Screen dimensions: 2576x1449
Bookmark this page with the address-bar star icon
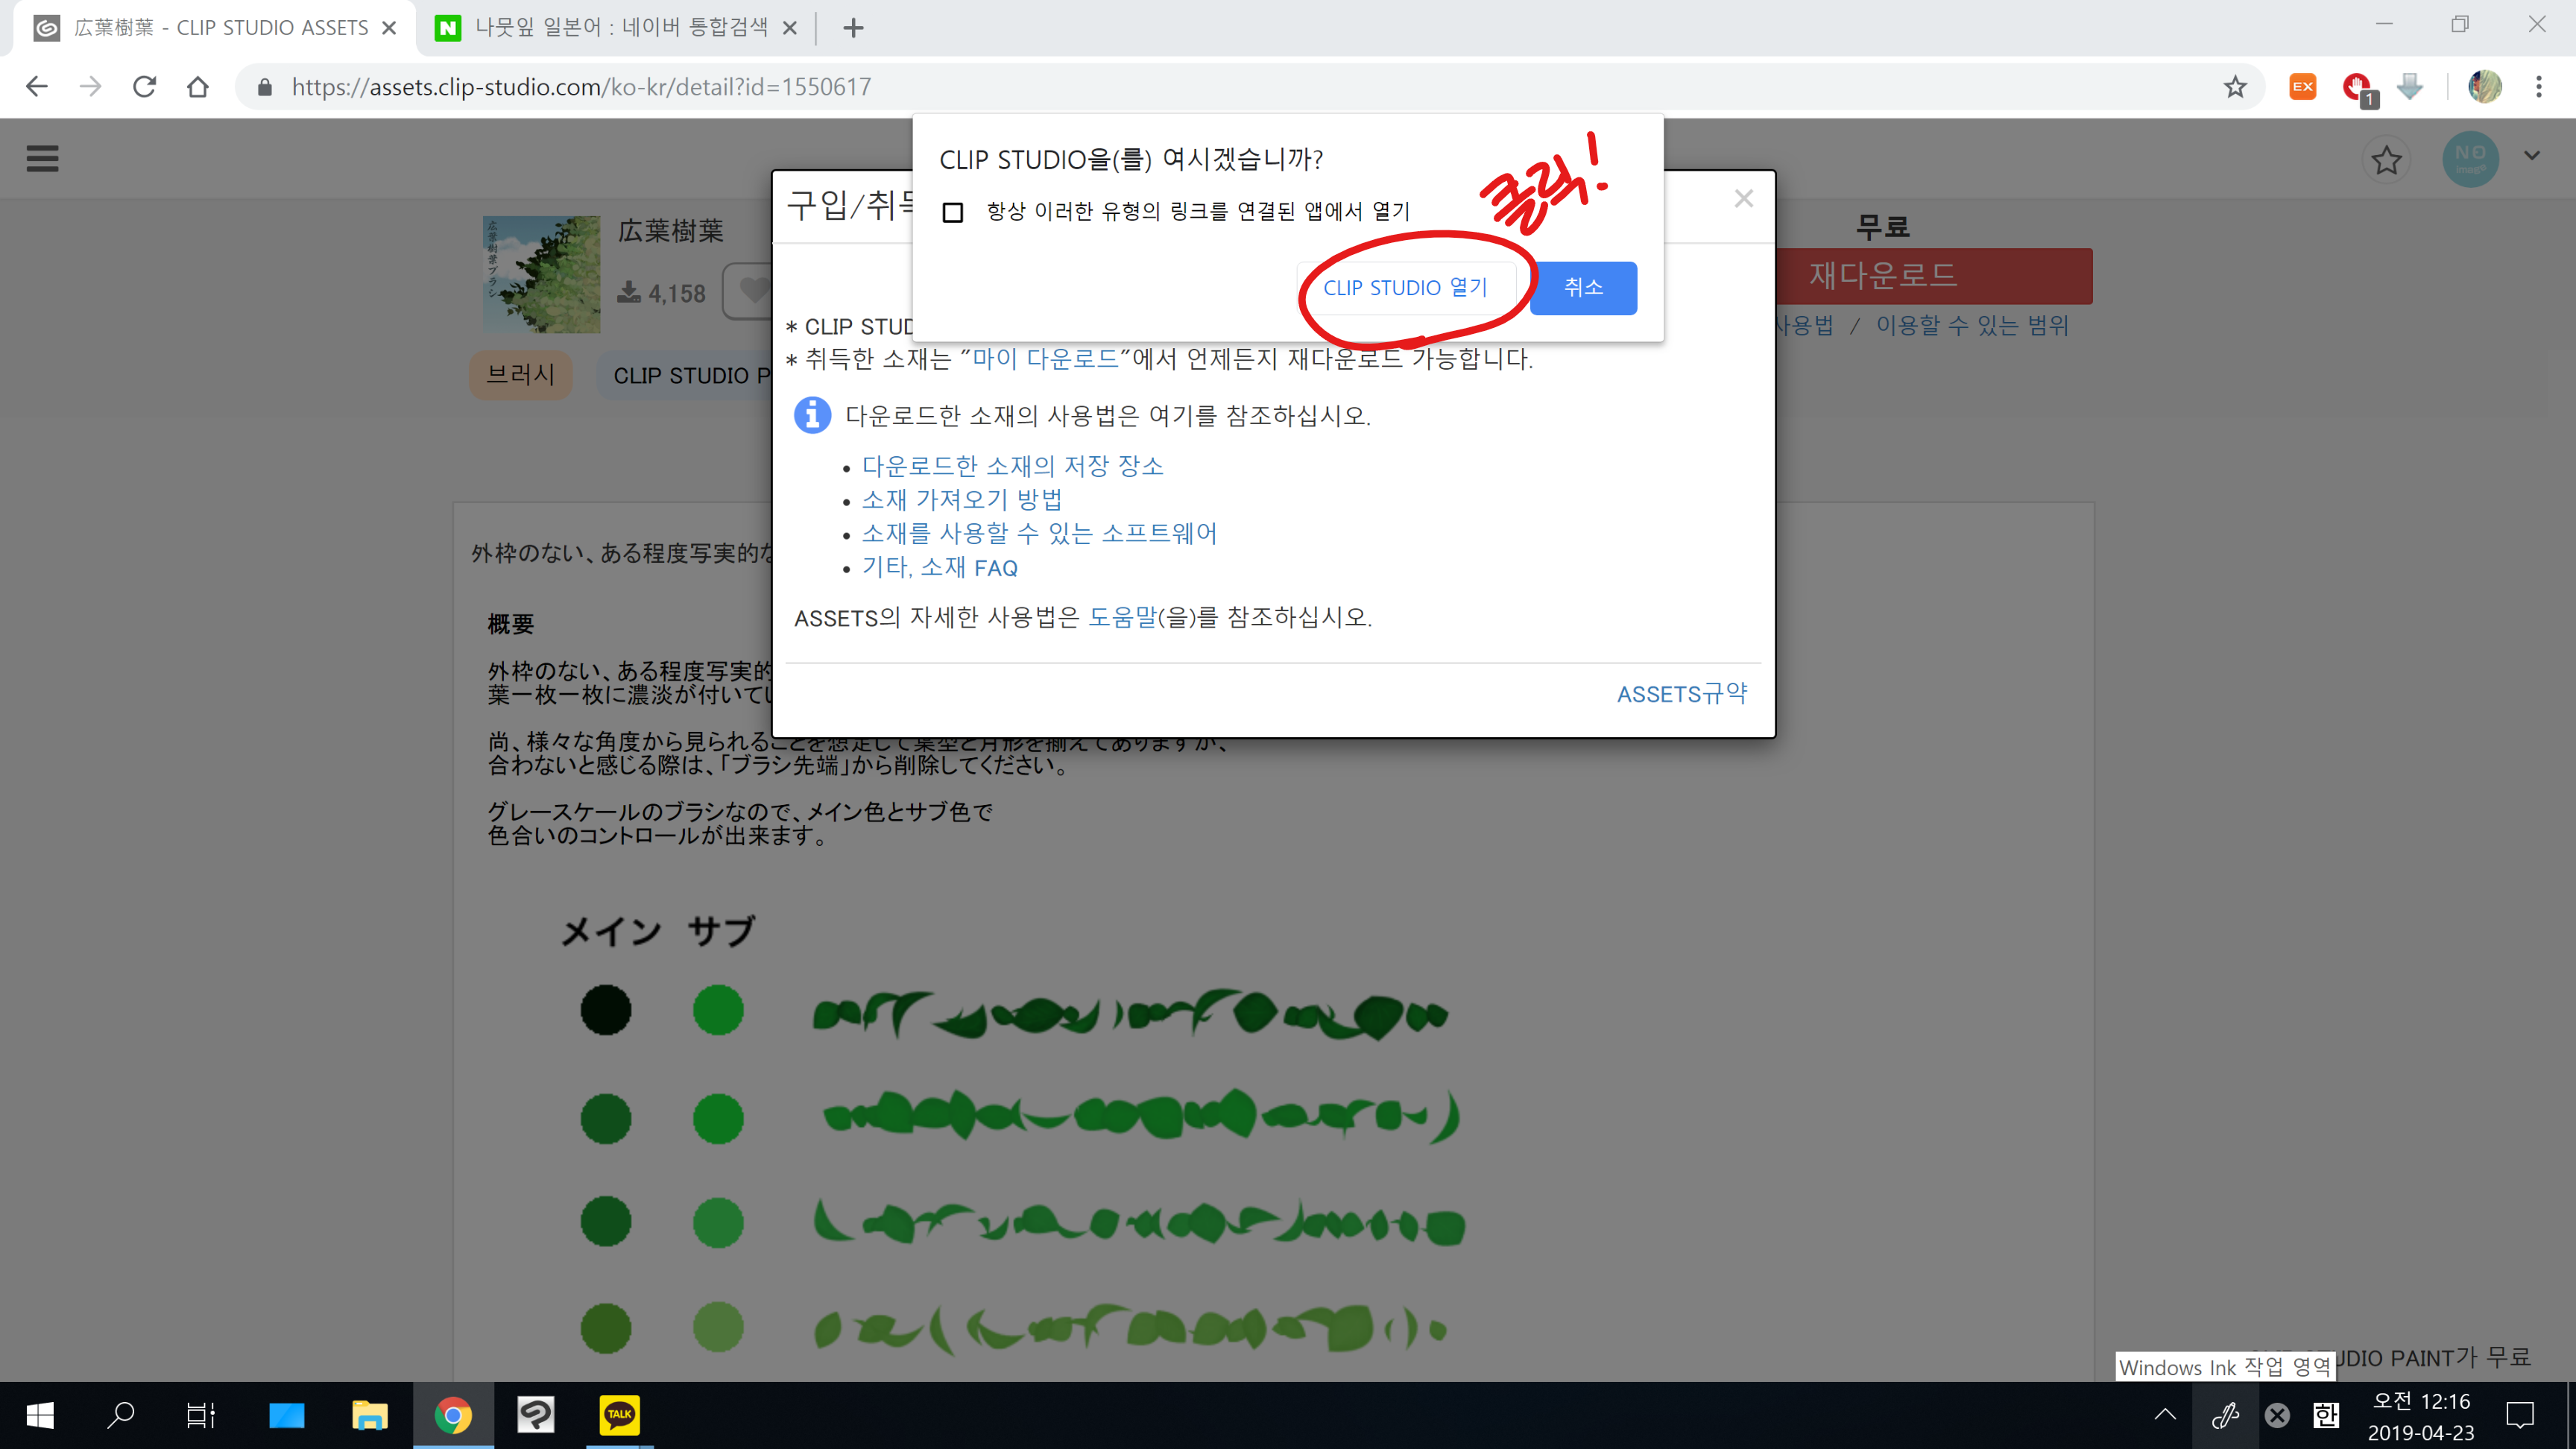point(2235,87)
